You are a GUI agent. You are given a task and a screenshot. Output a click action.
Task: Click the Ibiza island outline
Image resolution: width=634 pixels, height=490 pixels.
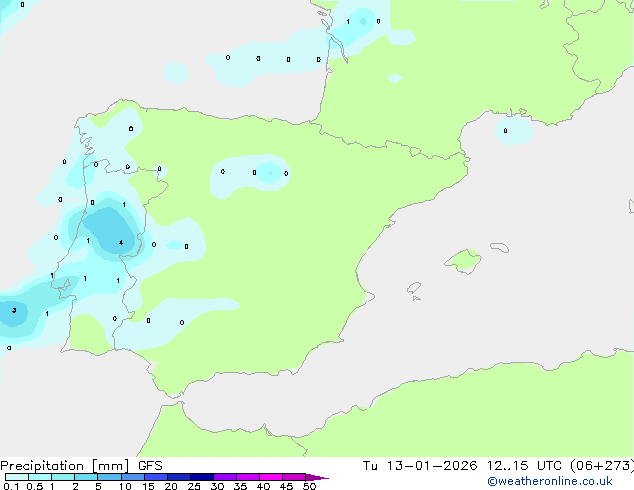coord(414,288)
